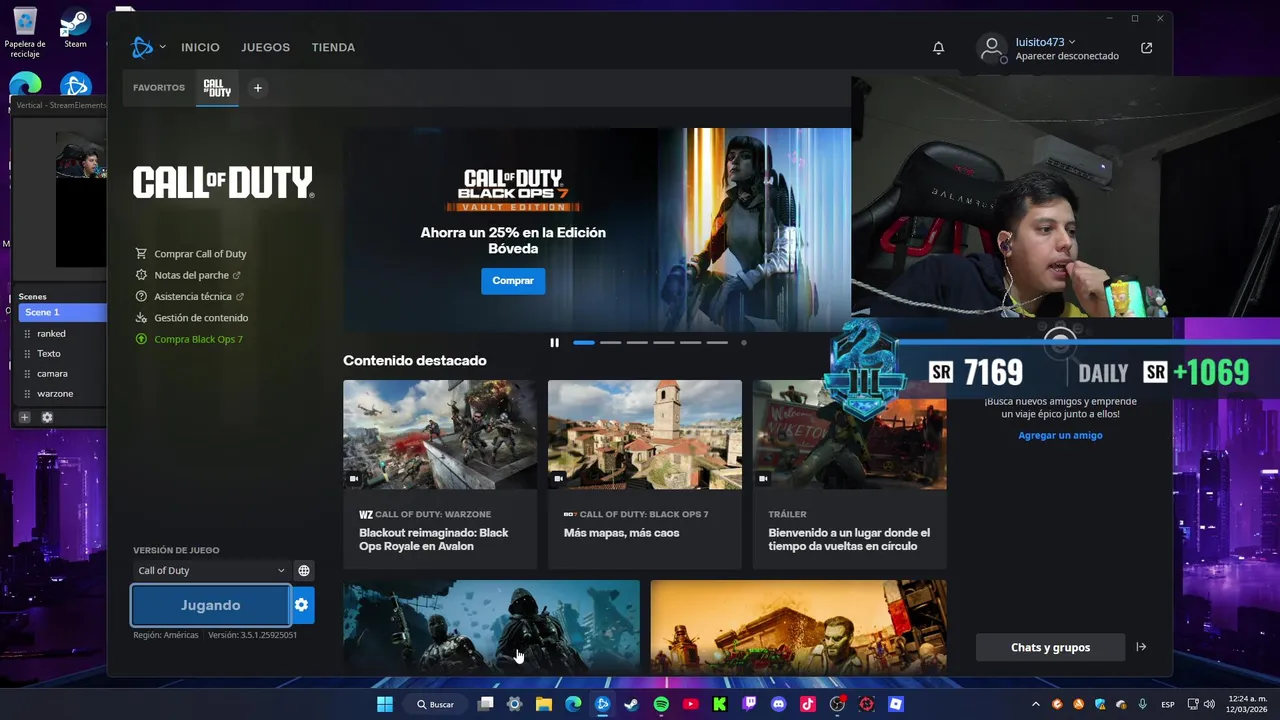
Task: Open the Steam desktop shortcut
Action: point(75,29)
